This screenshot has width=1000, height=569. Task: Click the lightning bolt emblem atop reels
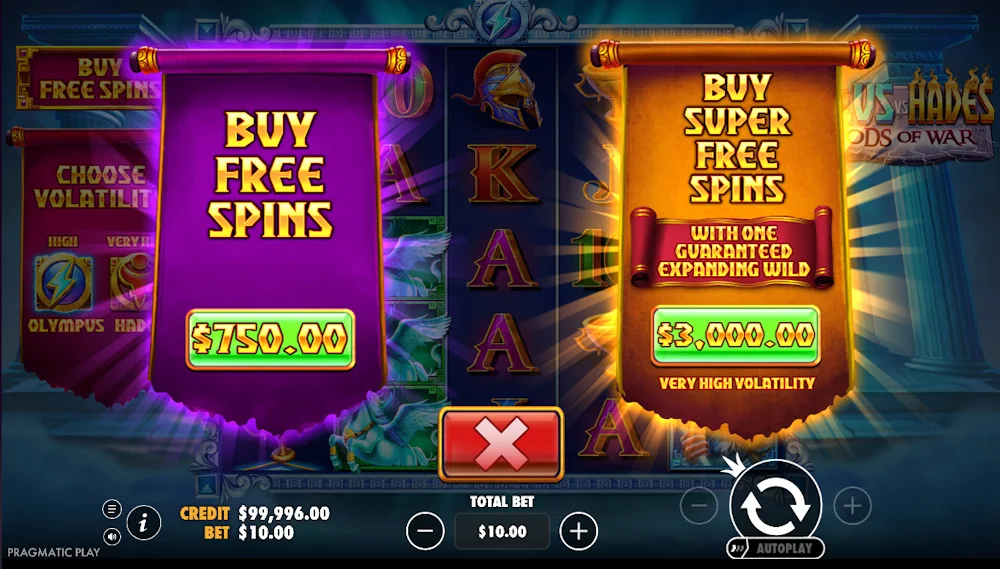pyautogui.click(x=501, y=22)
